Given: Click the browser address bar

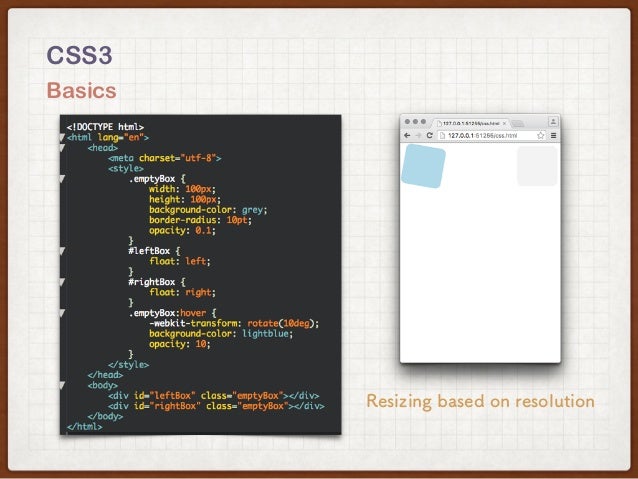Looking at the screenshot, I should click(491, 136).
